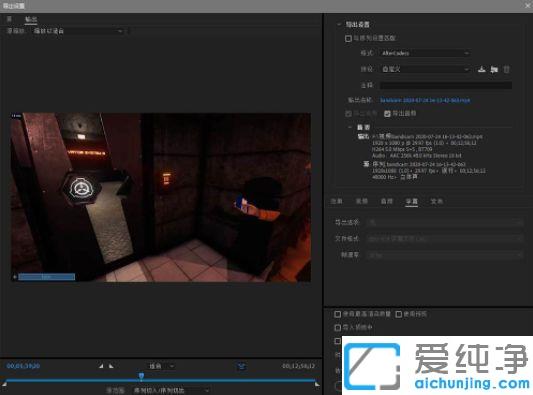Image resolution: width=533 pixels, height=395 pixels.
Task: Click inside the comments input field
Action: coord(446,85)
